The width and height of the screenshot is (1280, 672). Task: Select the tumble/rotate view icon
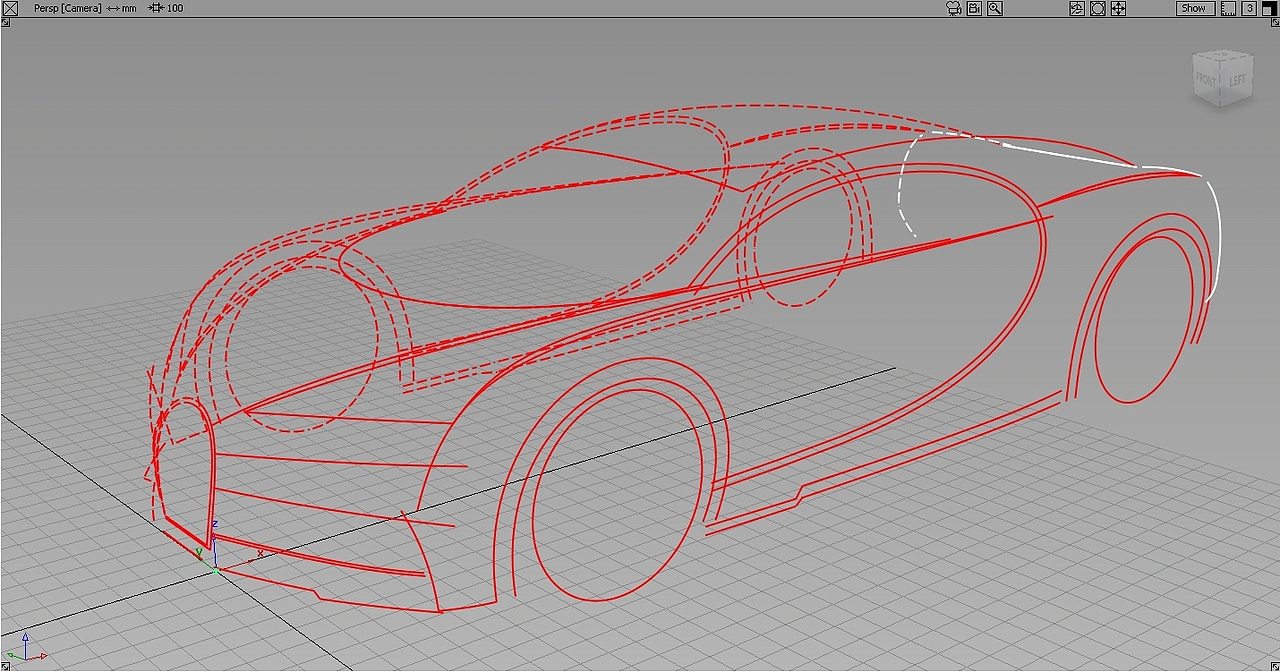pyautogui.click(x=1077, y=8)
